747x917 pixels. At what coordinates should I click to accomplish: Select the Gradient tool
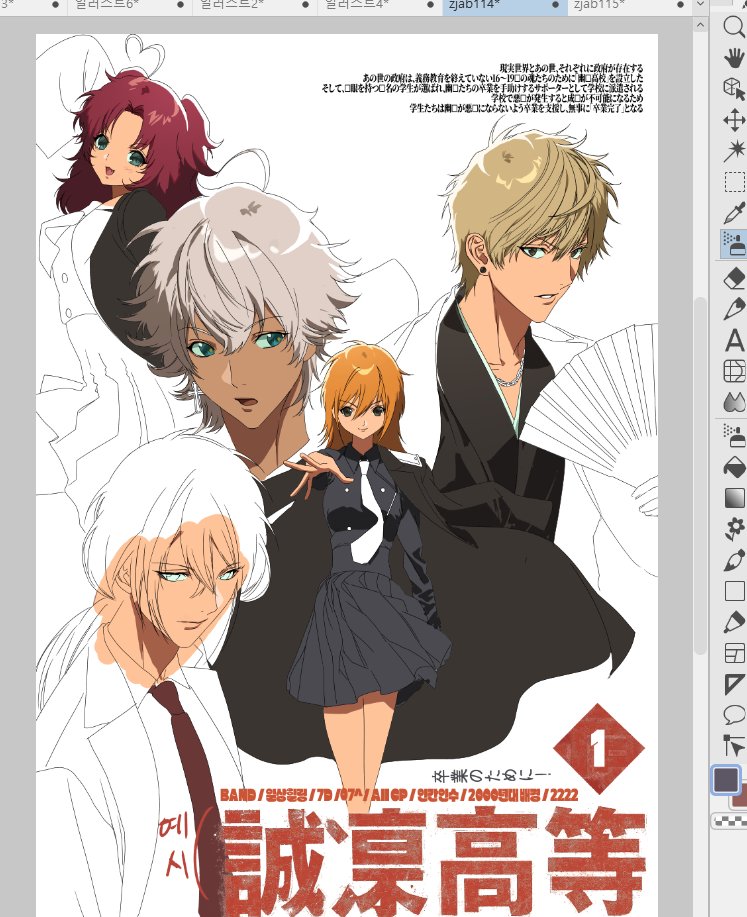[x=734, y=498]
